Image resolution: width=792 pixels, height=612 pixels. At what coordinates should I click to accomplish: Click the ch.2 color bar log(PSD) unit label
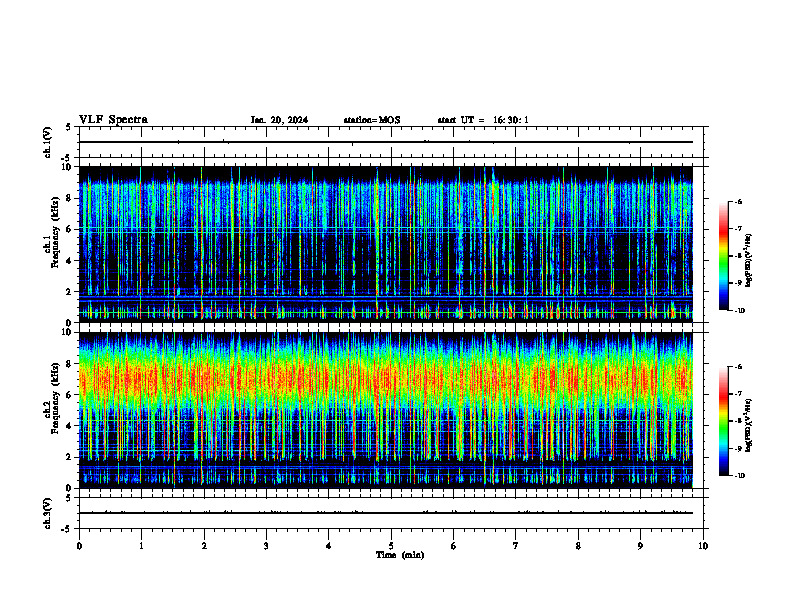pos(749,425)
